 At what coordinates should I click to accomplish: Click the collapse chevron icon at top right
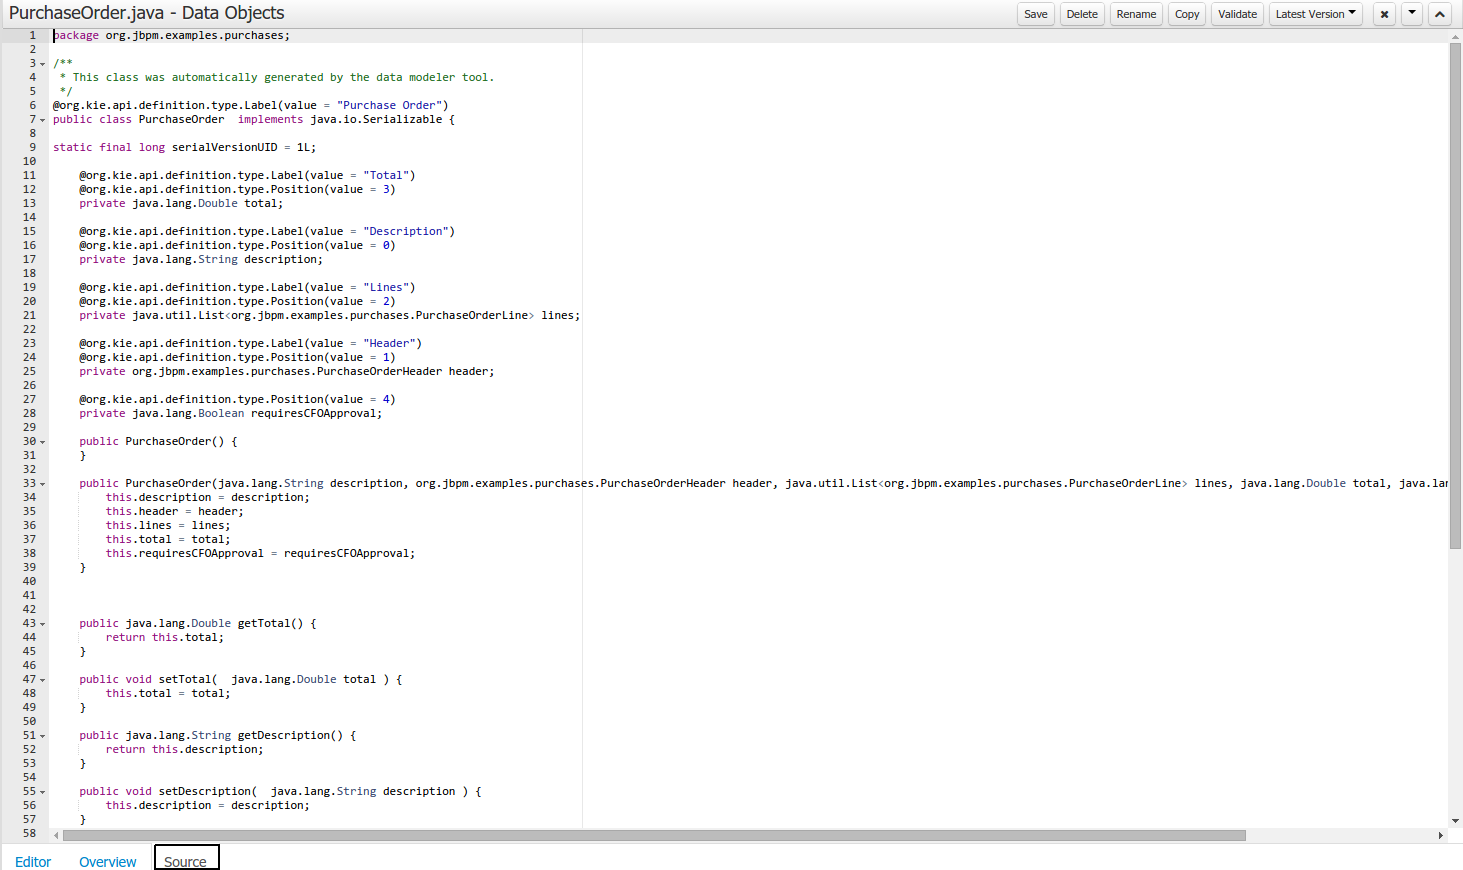[x=1439, y=13]
